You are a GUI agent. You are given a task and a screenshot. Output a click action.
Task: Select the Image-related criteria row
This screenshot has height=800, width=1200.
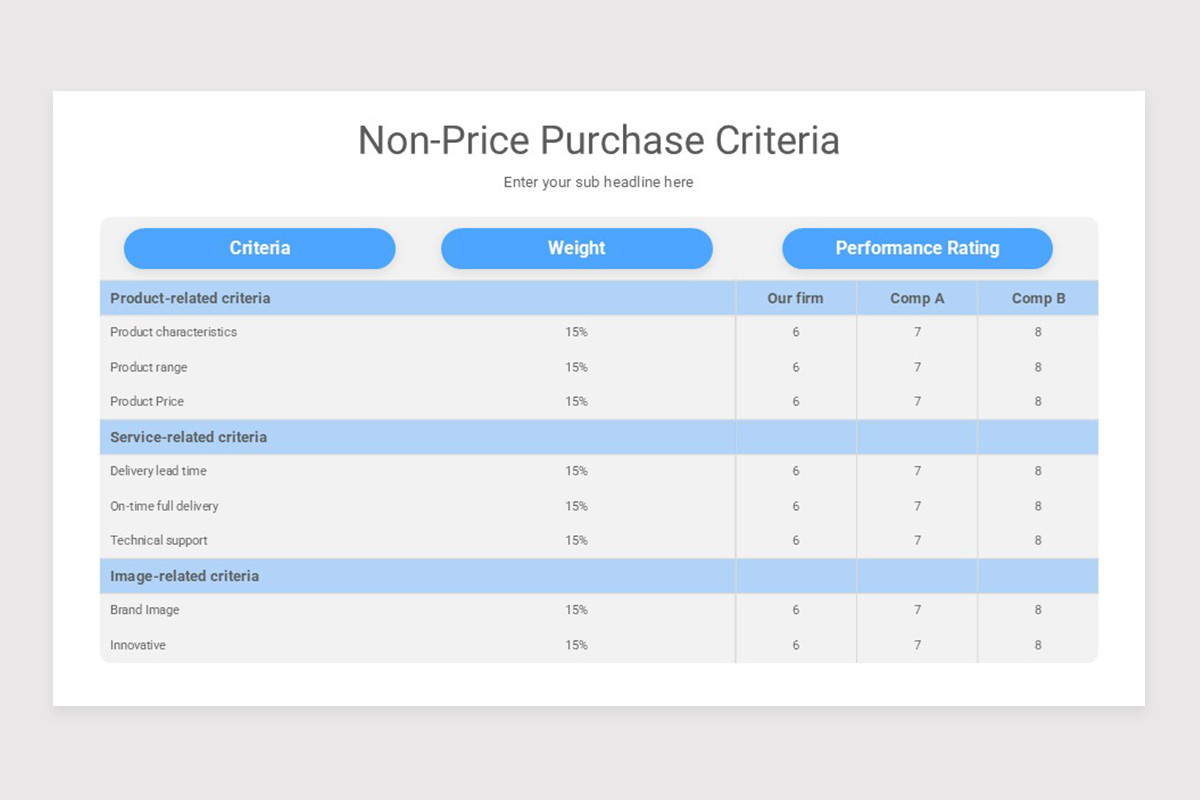click(x=184, y=576)
